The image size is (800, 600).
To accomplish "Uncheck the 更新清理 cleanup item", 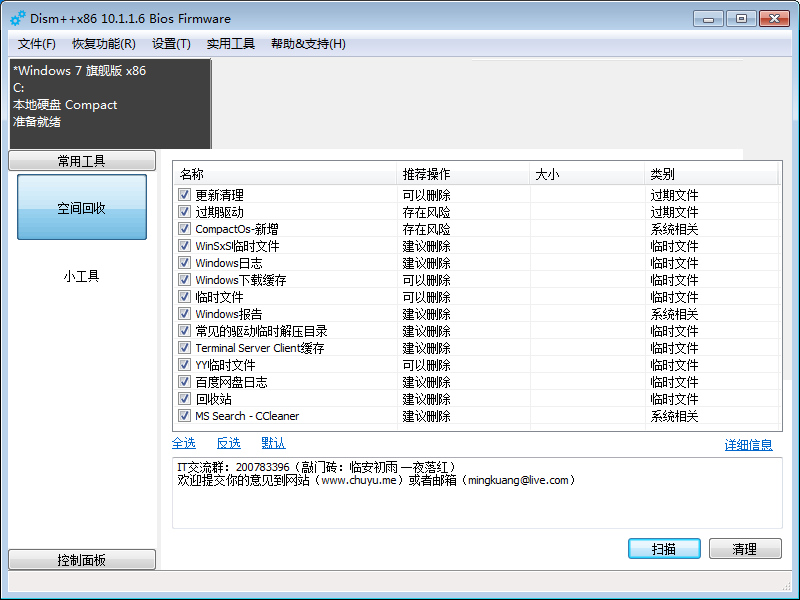I will point(184,195).
